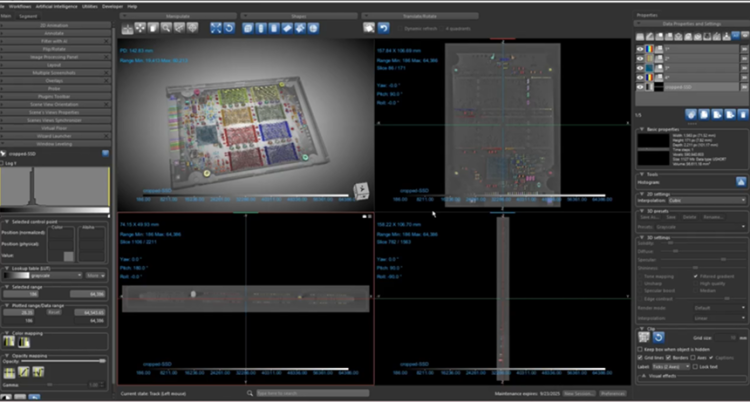Click the Reset button in Plotted range
Screen dimensions: 750x402
click(54, 312)
